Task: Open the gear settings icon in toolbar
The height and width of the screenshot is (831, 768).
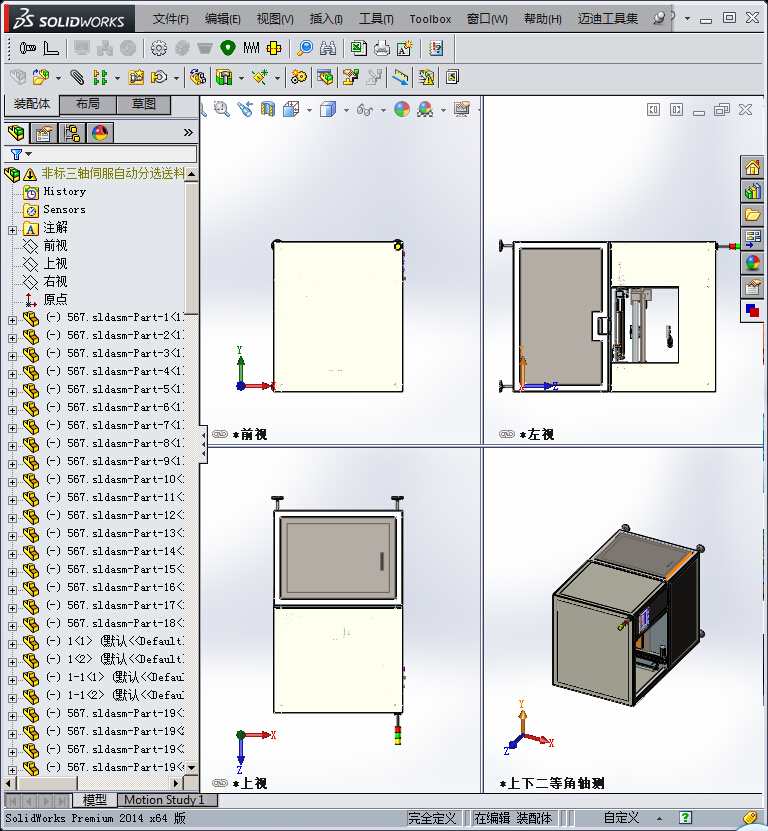Action: click(158, 48)
